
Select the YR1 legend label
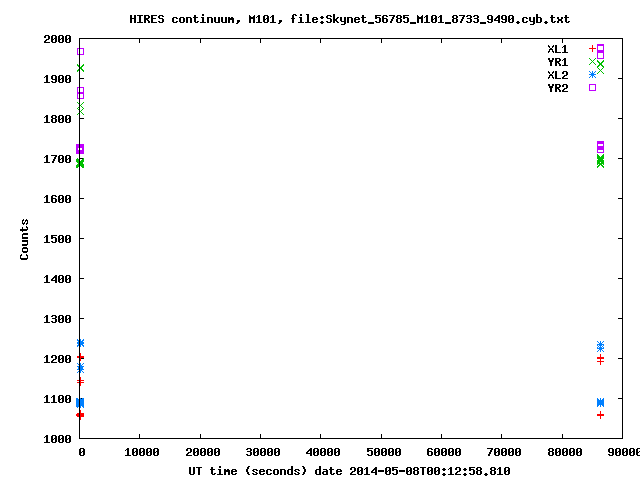[558, 62]
